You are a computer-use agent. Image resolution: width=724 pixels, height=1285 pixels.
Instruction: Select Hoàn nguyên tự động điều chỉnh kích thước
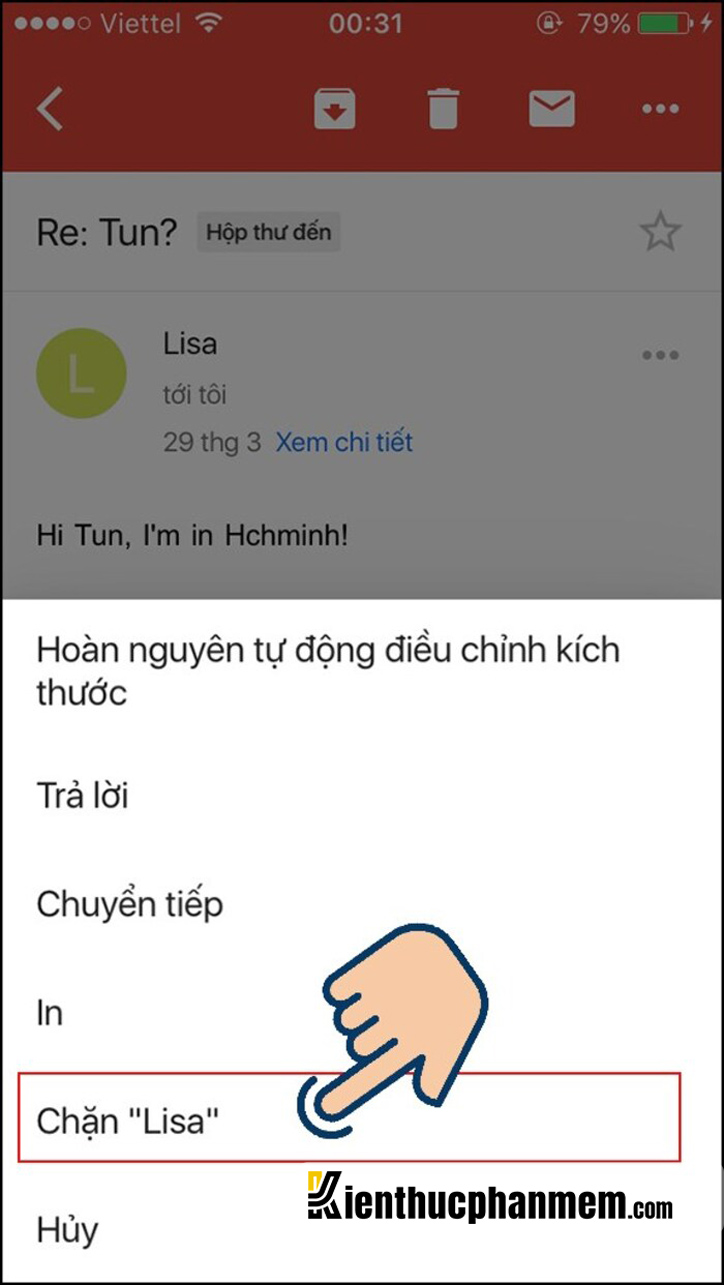coord(362,670)
